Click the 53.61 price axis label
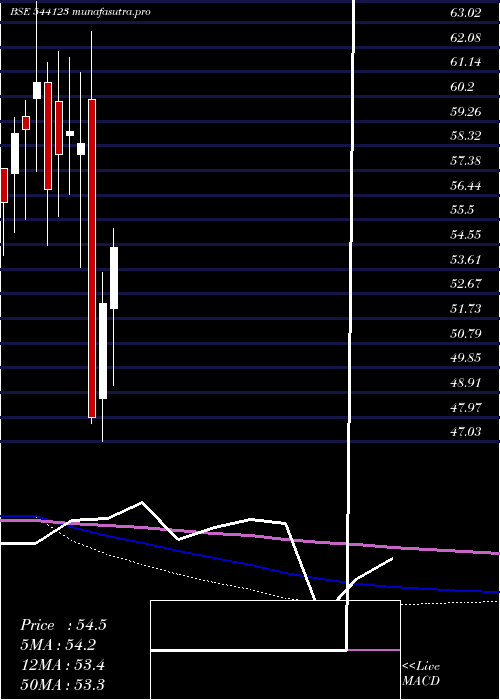The width and height of the screenshot is (500, 700). [x=466, y=259]
